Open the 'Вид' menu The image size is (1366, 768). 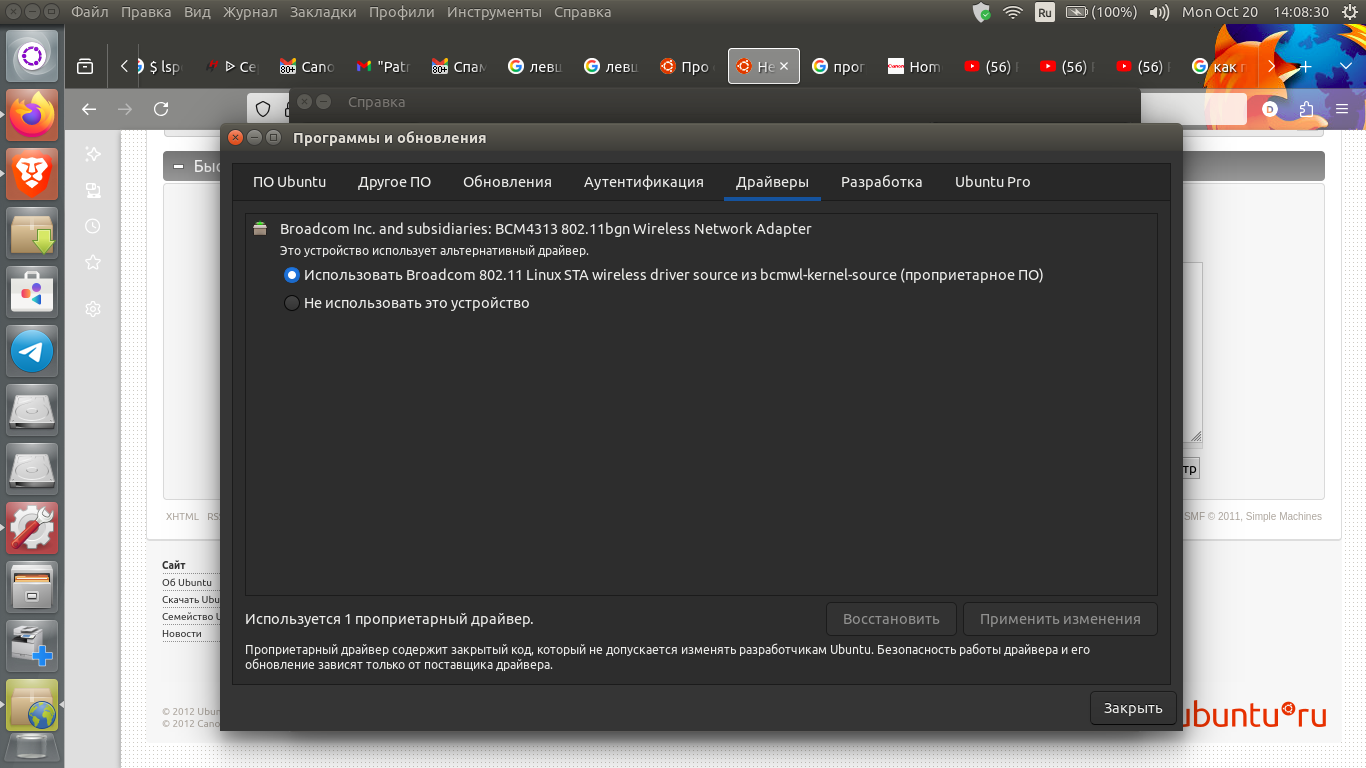197,12
